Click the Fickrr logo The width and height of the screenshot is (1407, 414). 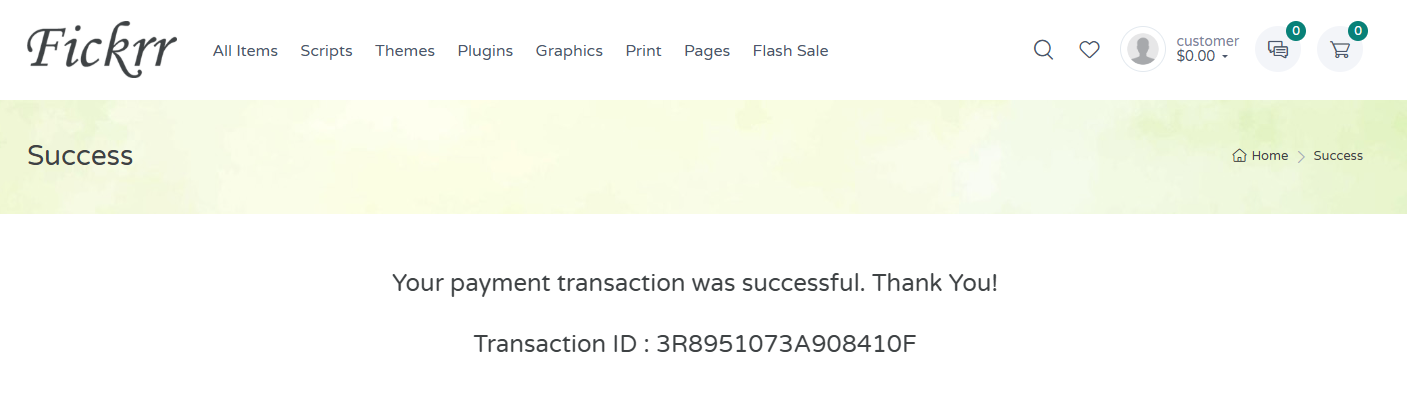(x=102, y=50)
